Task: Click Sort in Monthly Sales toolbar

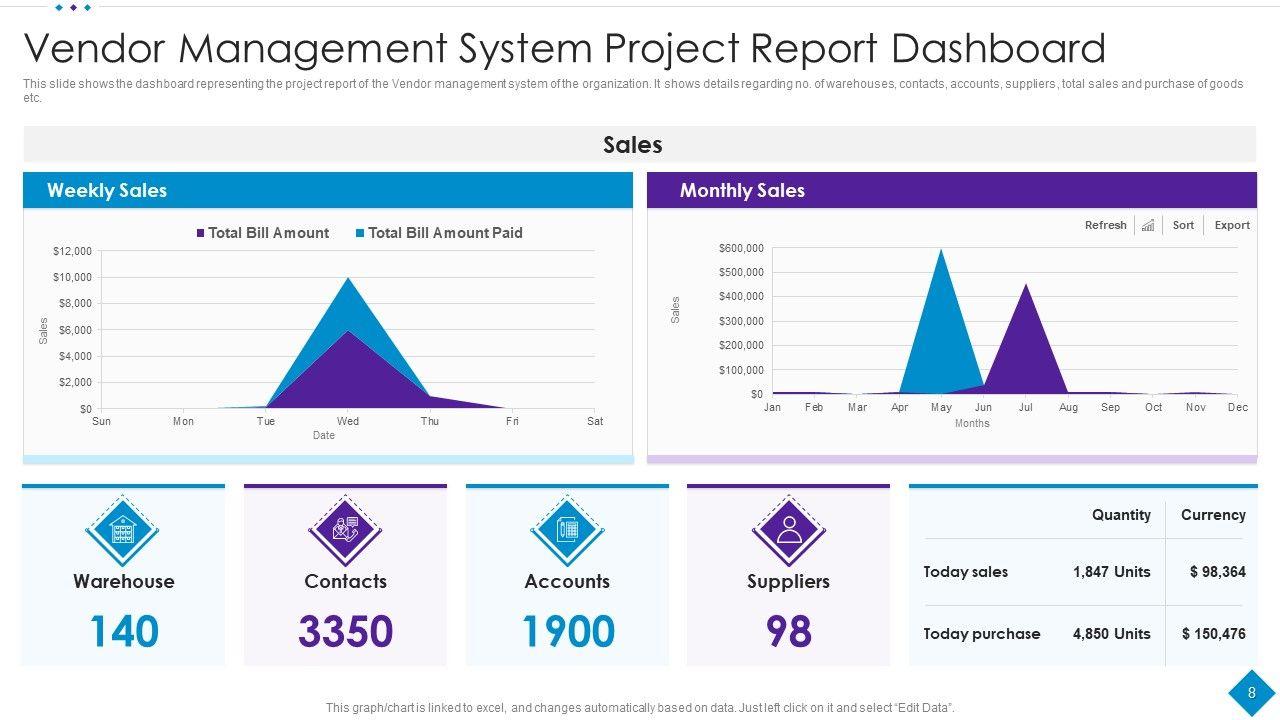Action: [1183, 226]
